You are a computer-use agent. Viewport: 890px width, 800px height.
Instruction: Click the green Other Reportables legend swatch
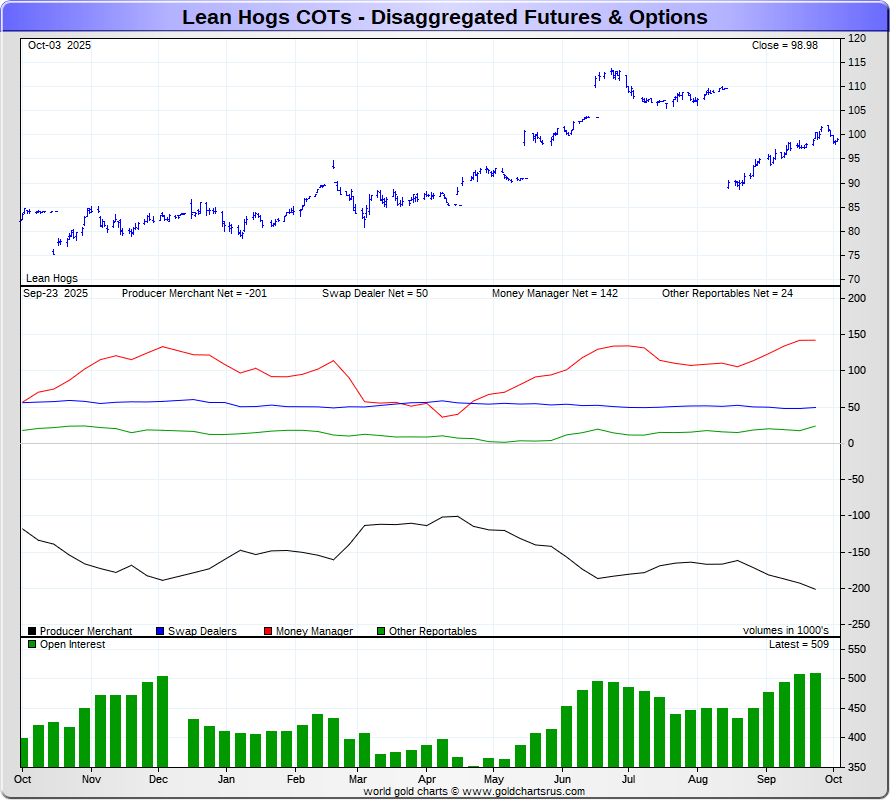click(380, 631)
